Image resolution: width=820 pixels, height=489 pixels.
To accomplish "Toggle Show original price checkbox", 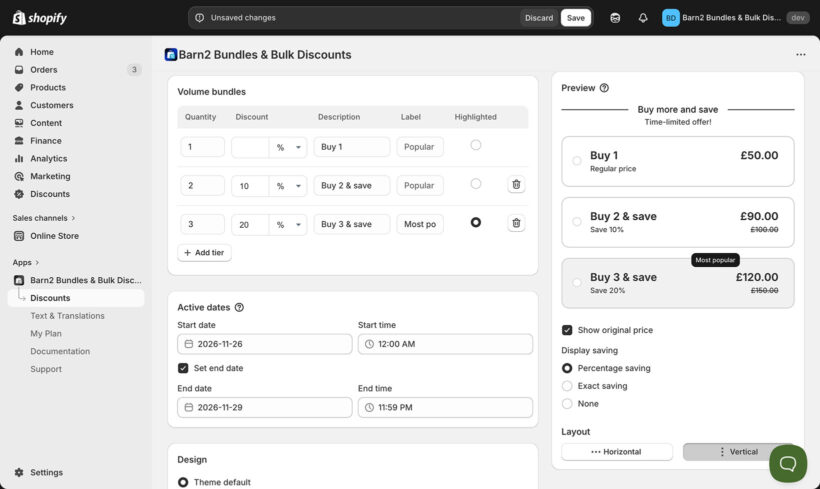I will click(x=567, y=330).
